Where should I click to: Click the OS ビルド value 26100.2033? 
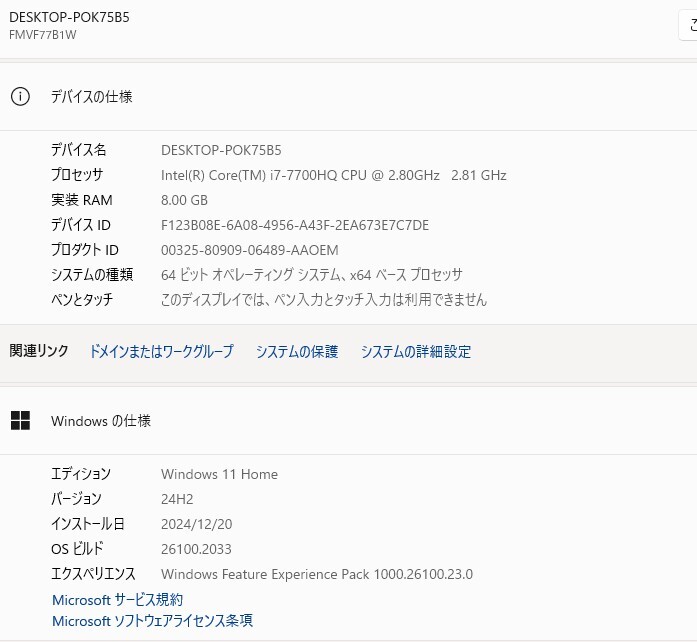[x=197, y=549]
